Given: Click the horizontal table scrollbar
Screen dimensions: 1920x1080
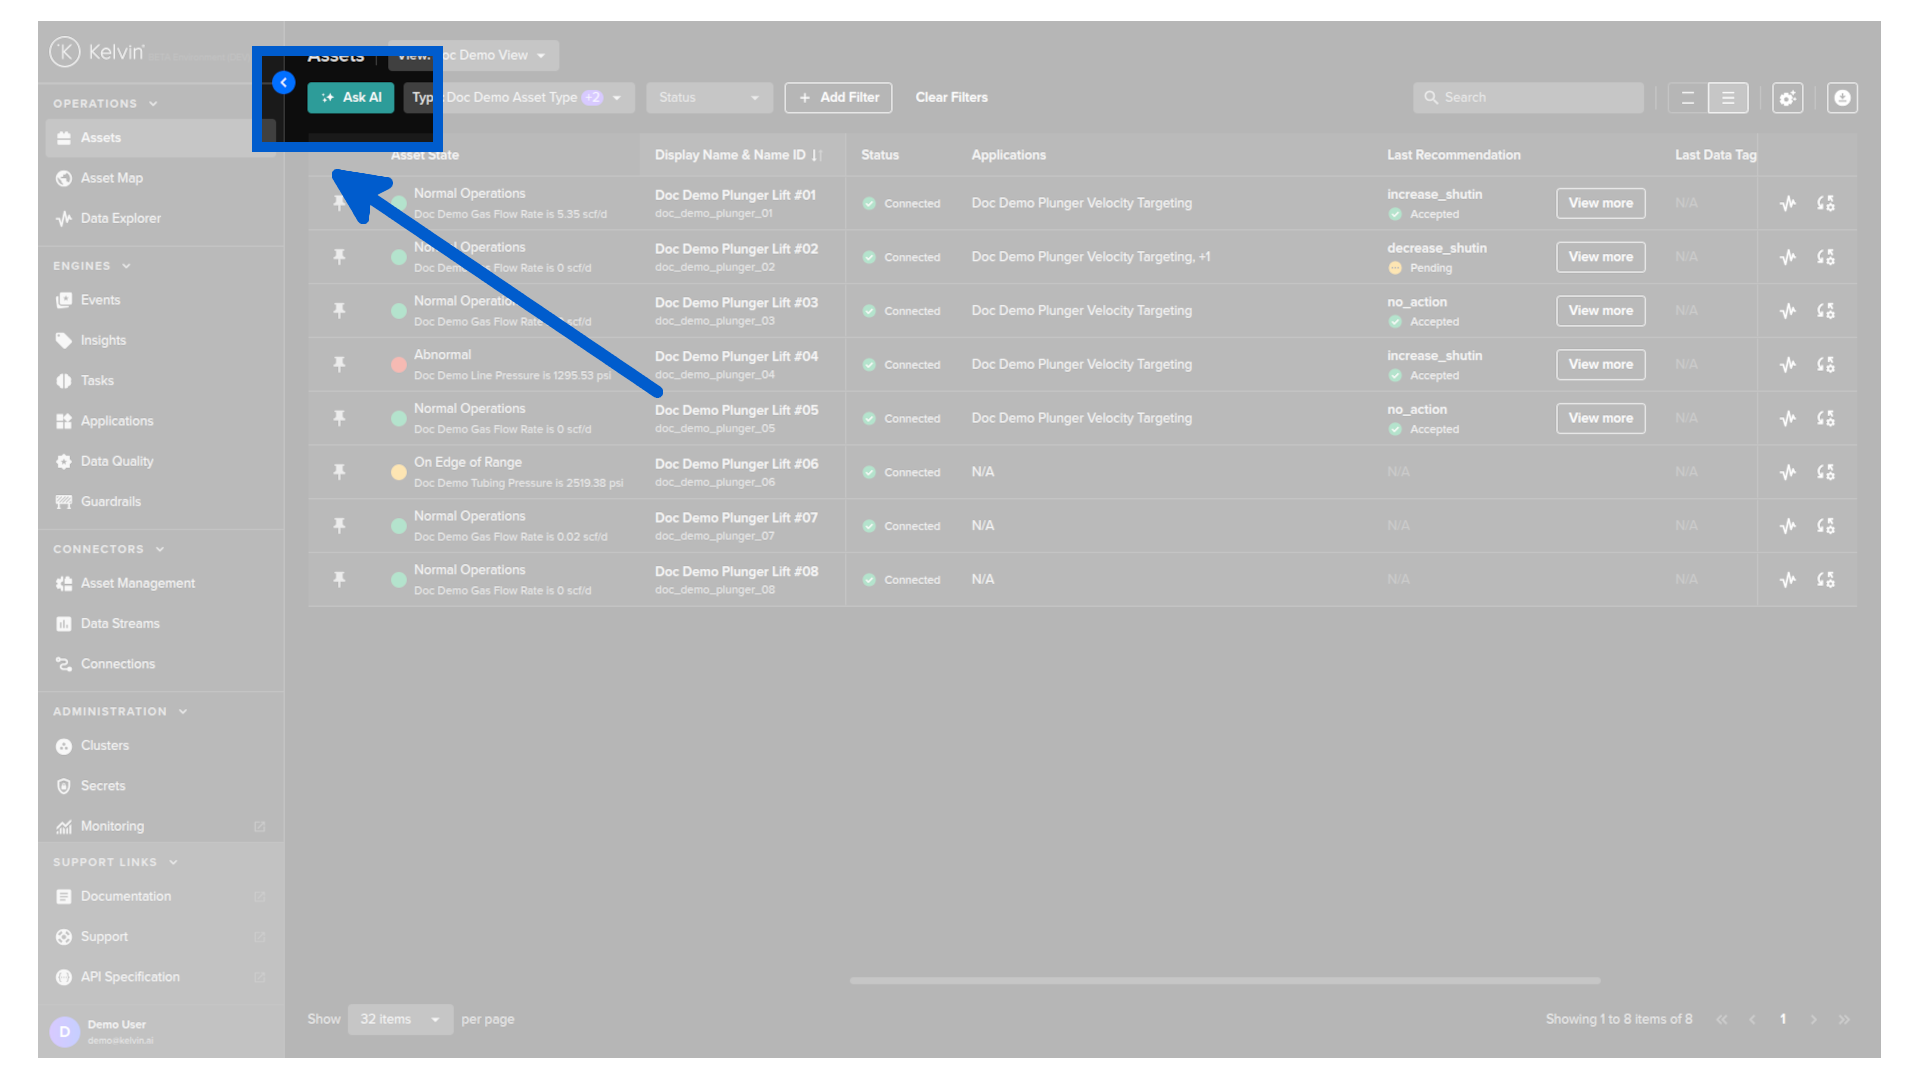Looking at the screenshot, I should [1225, 981].
